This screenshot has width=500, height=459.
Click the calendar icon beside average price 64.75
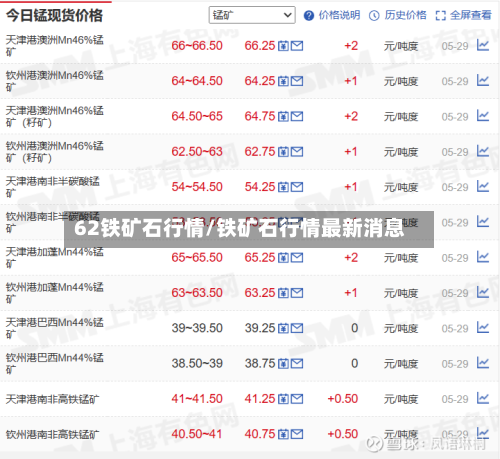coord(283,116)
